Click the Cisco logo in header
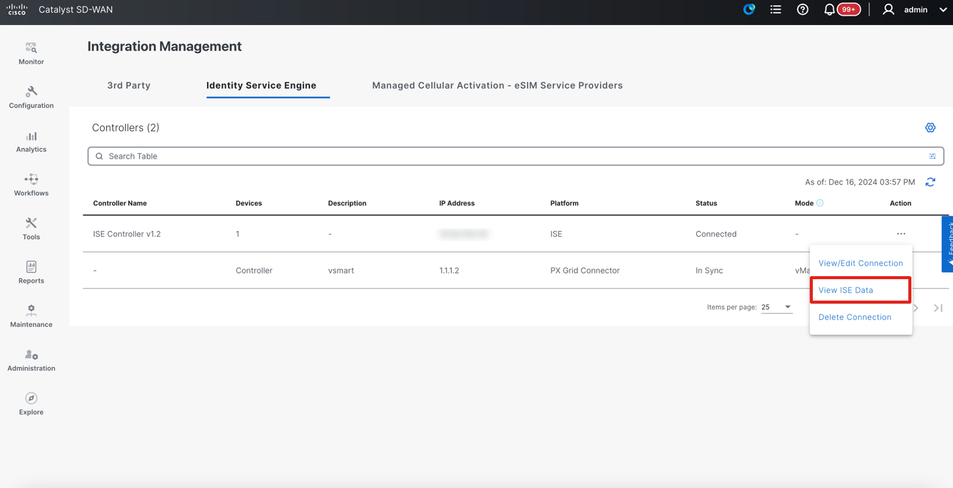 17,10
